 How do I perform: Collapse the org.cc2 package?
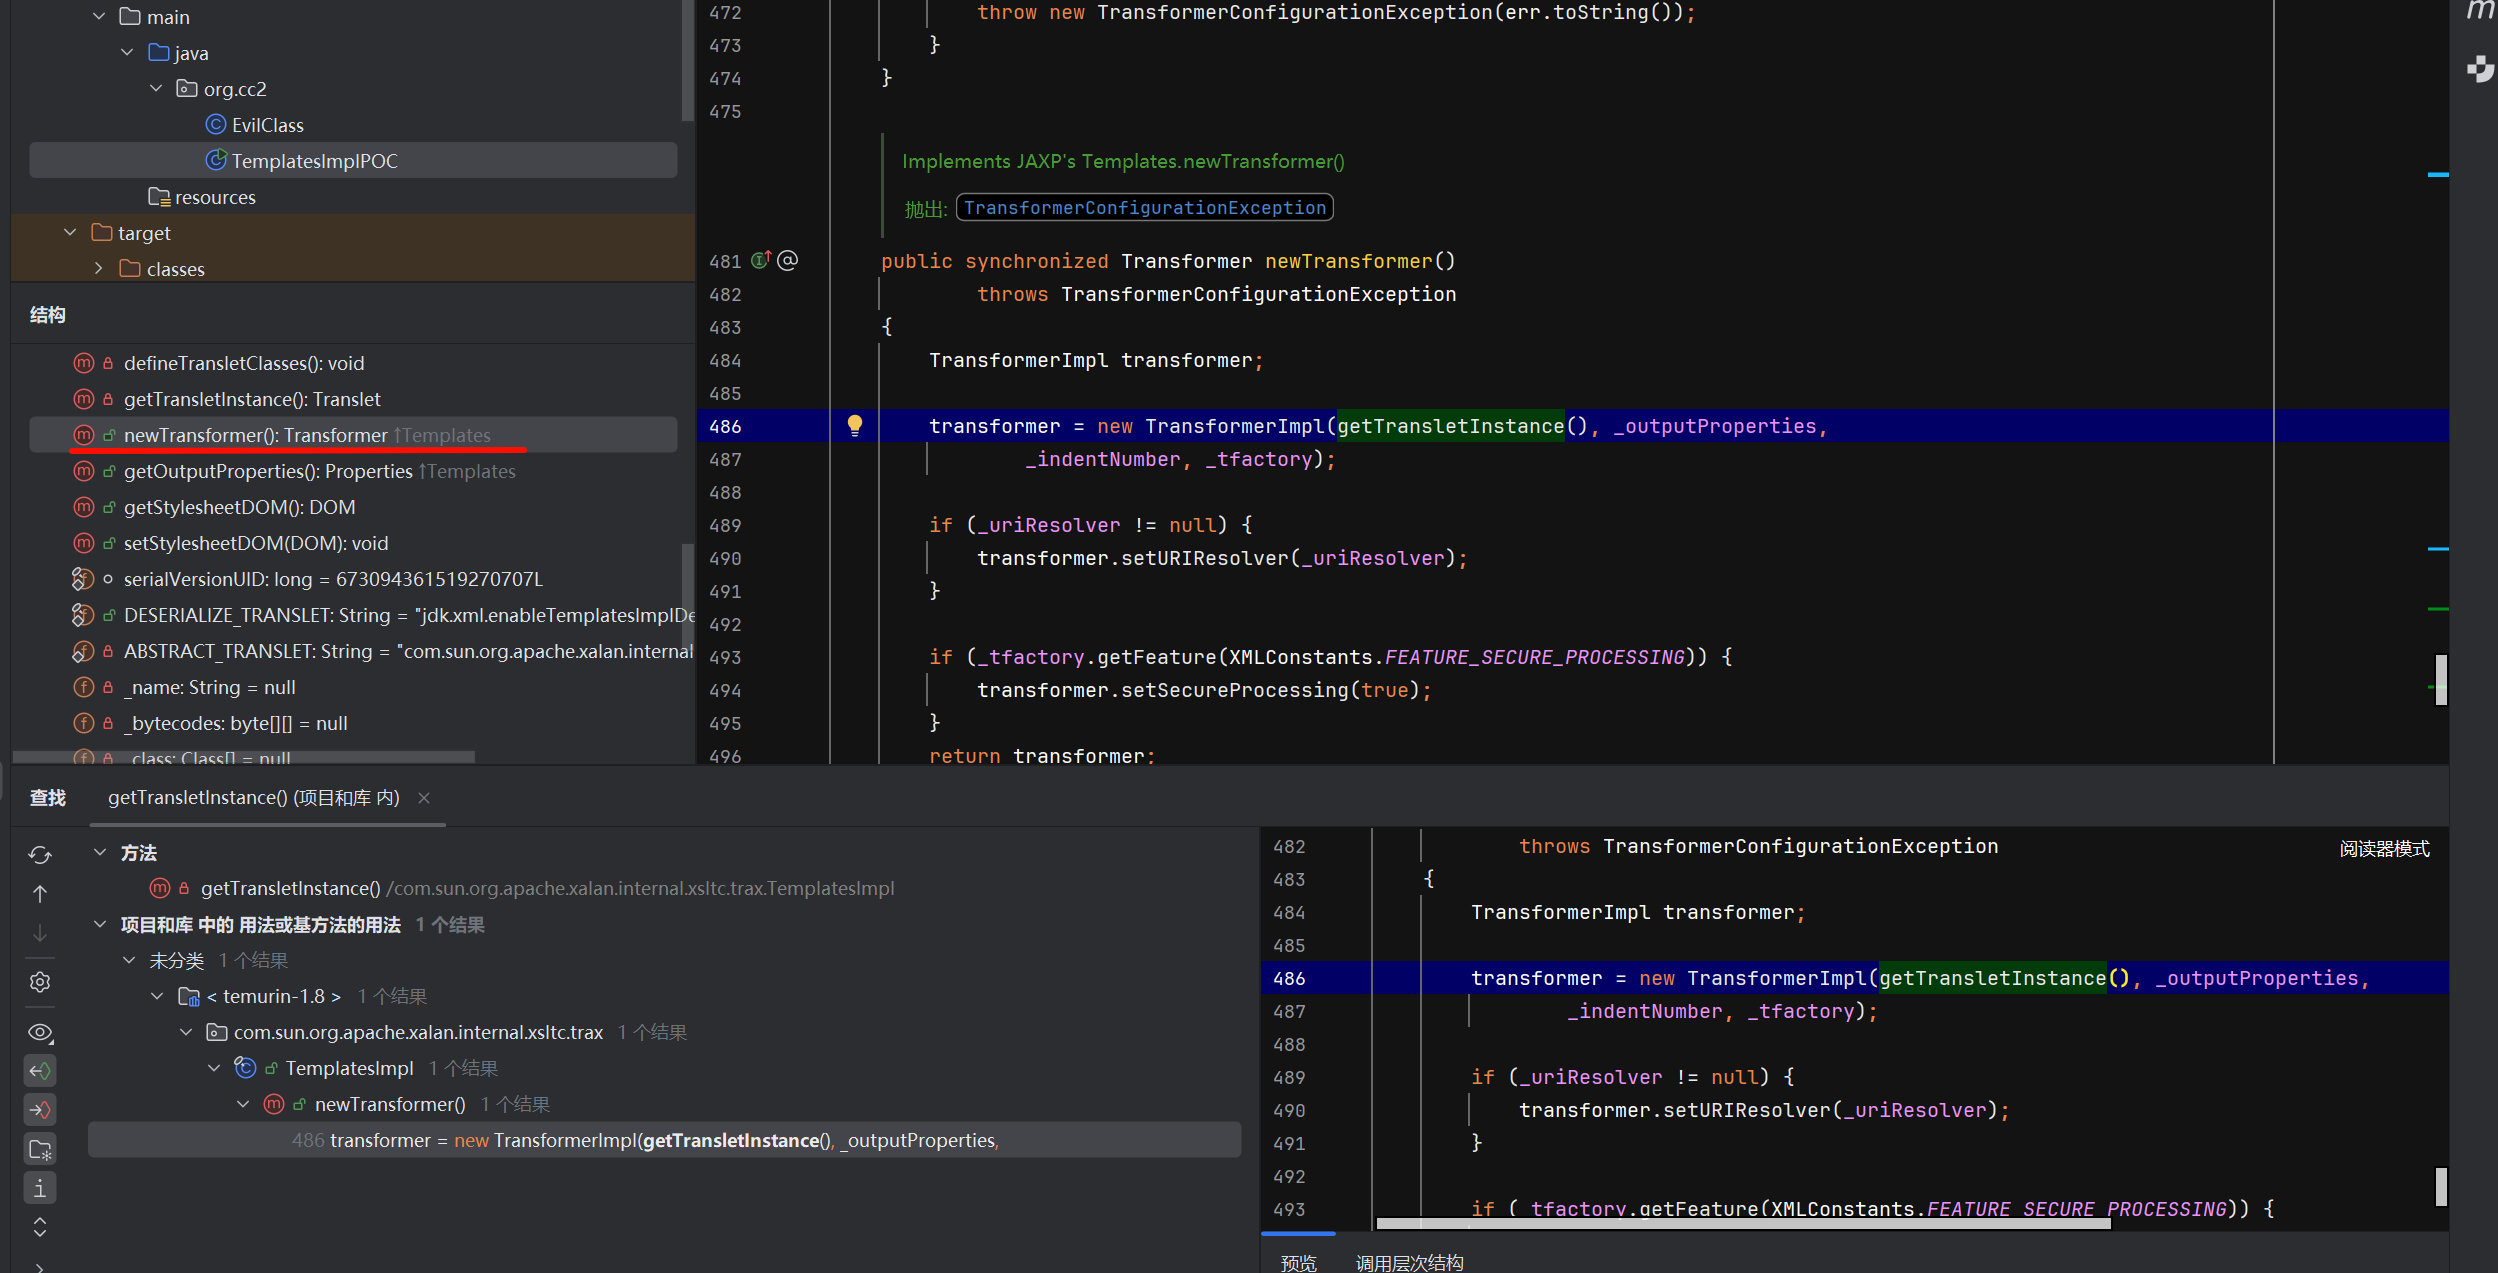pyautogui.click(x=156, y=88)
